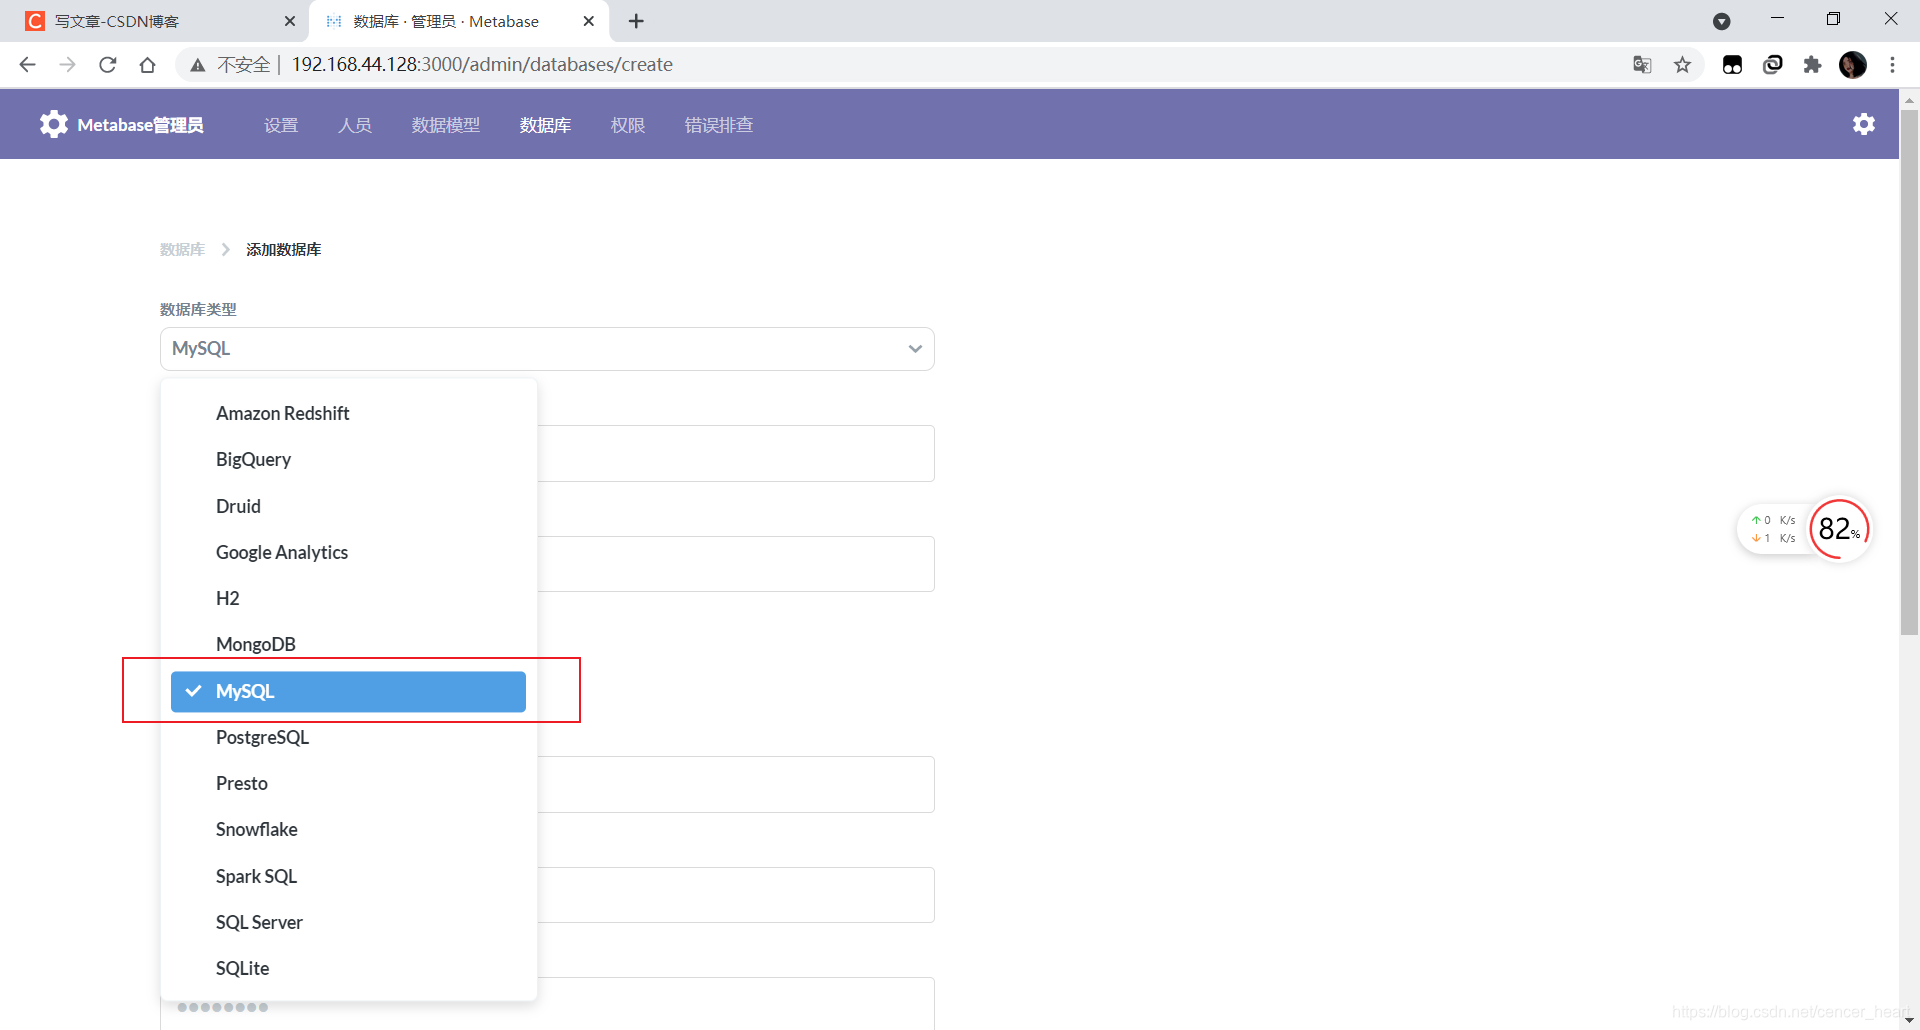Open Chrome three-dot menu
This screenshot has height=1030, width=1920.
pos(1892,65)
